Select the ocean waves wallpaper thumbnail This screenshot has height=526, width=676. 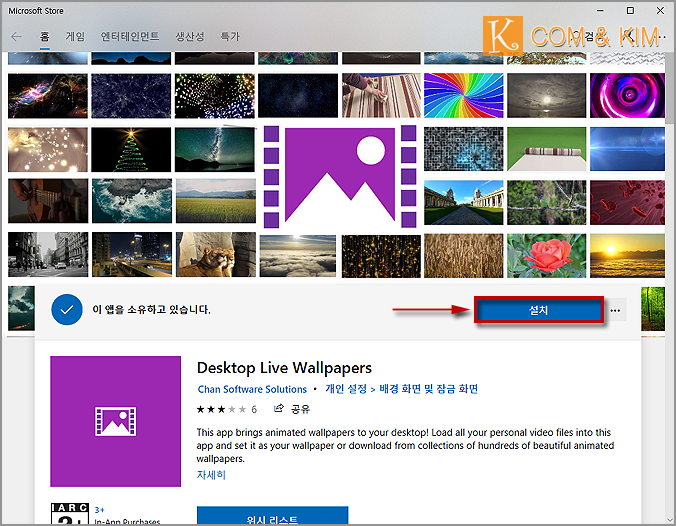131,201
